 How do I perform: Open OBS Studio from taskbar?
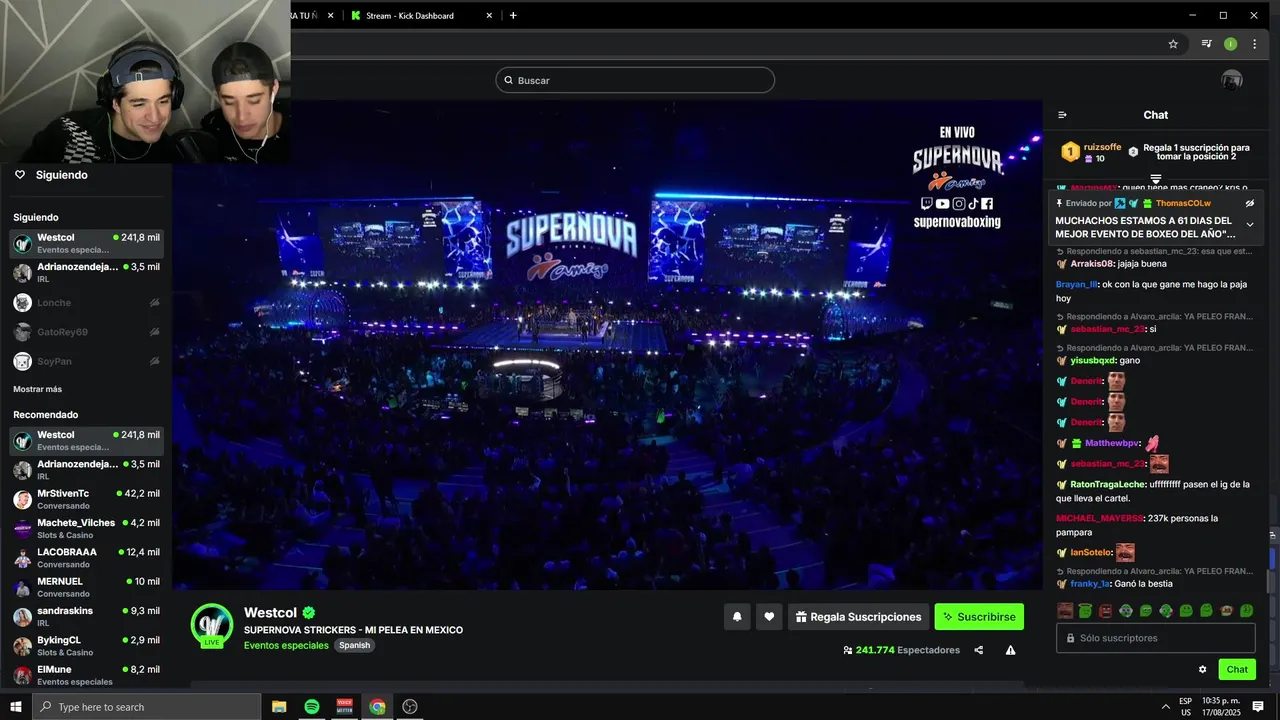click(x=410, y=707)
